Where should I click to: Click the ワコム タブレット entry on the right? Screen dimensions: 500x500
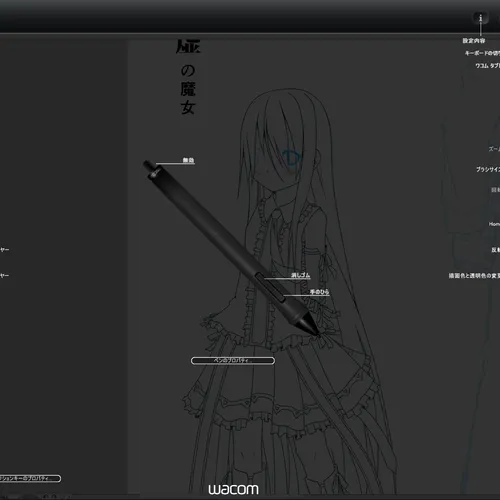488,66
